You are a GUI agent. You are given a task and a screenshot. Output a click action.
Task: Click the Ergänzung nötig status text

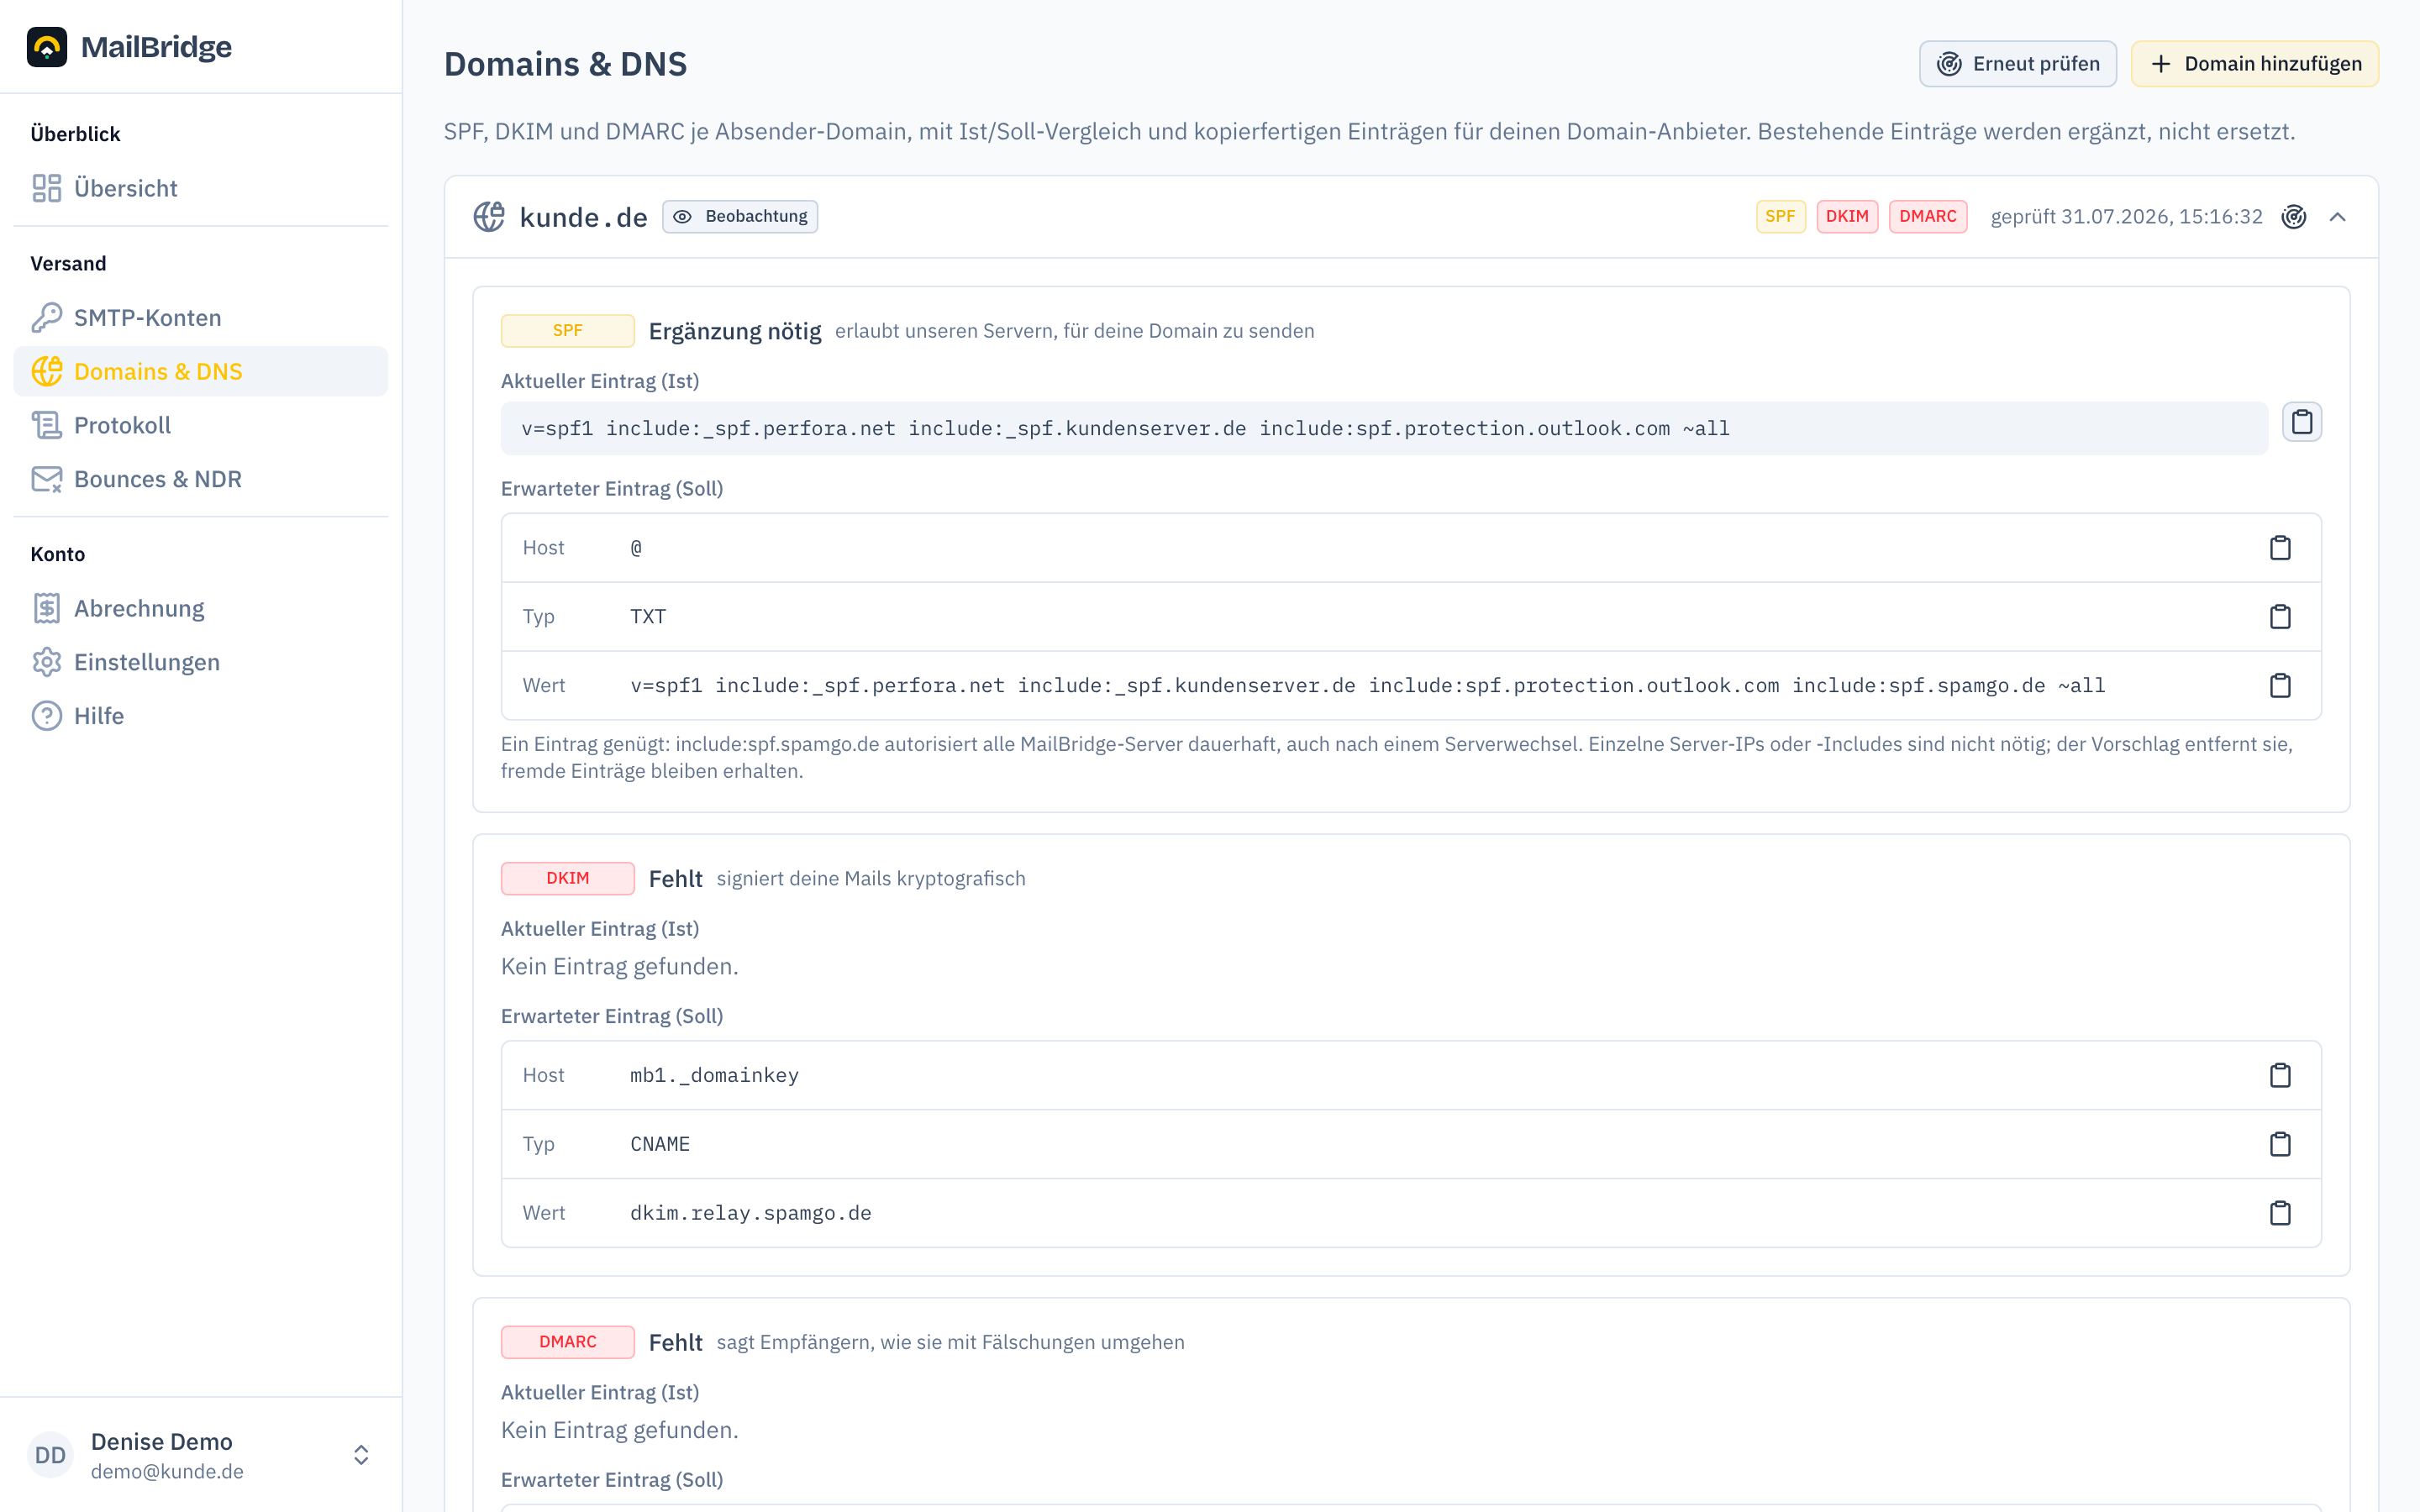(x=735, y=331)
